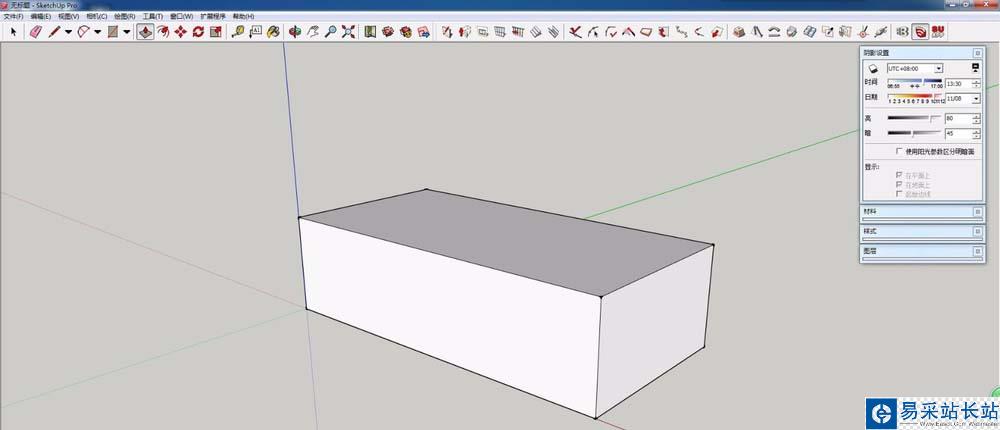Screen dimensions: 1000x430
Task: Open the Tools (T) menu
Action: point(153,16)
